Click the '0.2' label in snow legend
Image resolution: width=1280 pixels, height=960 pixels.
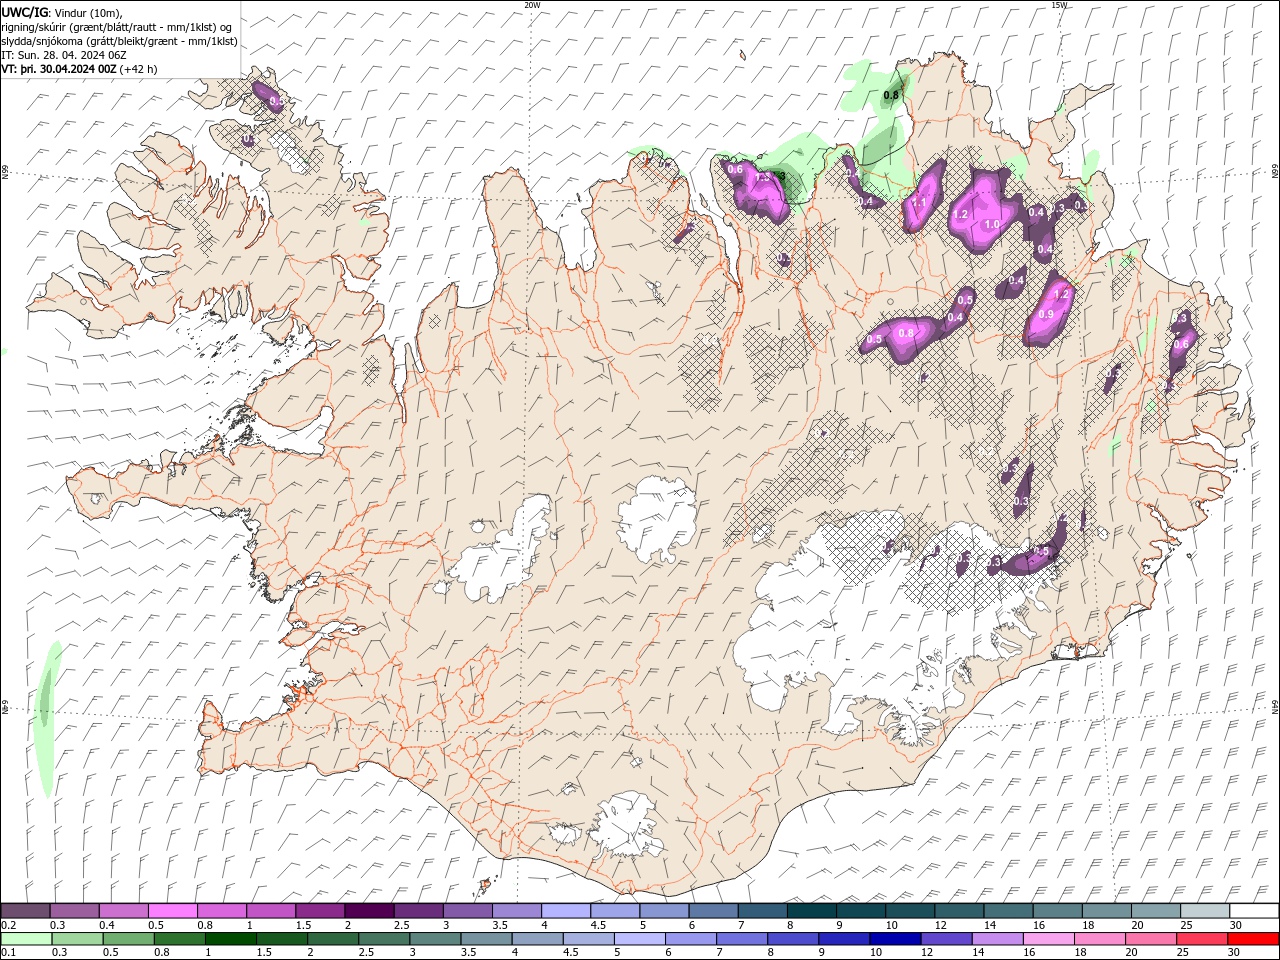pyautogui.click(x=8, y=925)
